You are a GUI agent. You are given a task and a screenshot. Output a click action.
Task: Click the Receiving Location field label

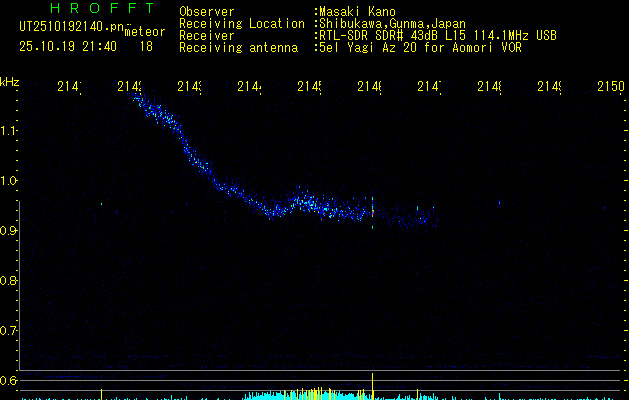(x=241, y=23)
